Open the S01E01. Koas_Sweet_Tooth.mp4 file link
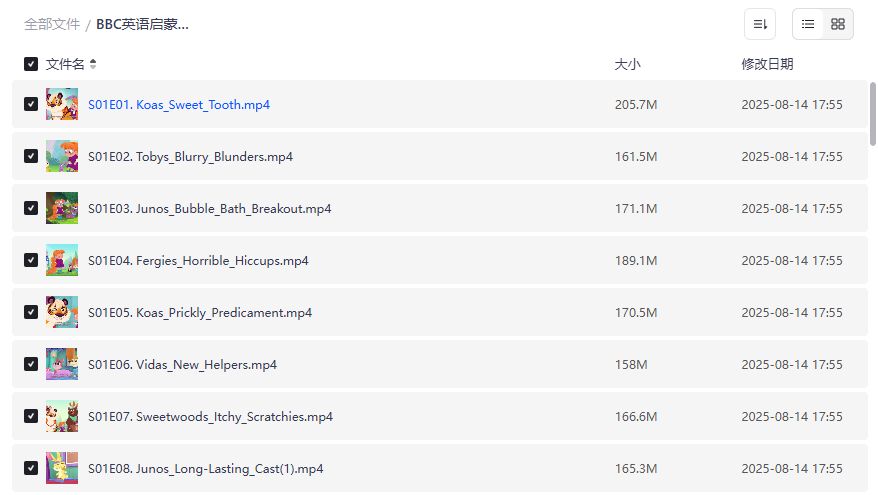878x495 pixels. tap(179, 104)
